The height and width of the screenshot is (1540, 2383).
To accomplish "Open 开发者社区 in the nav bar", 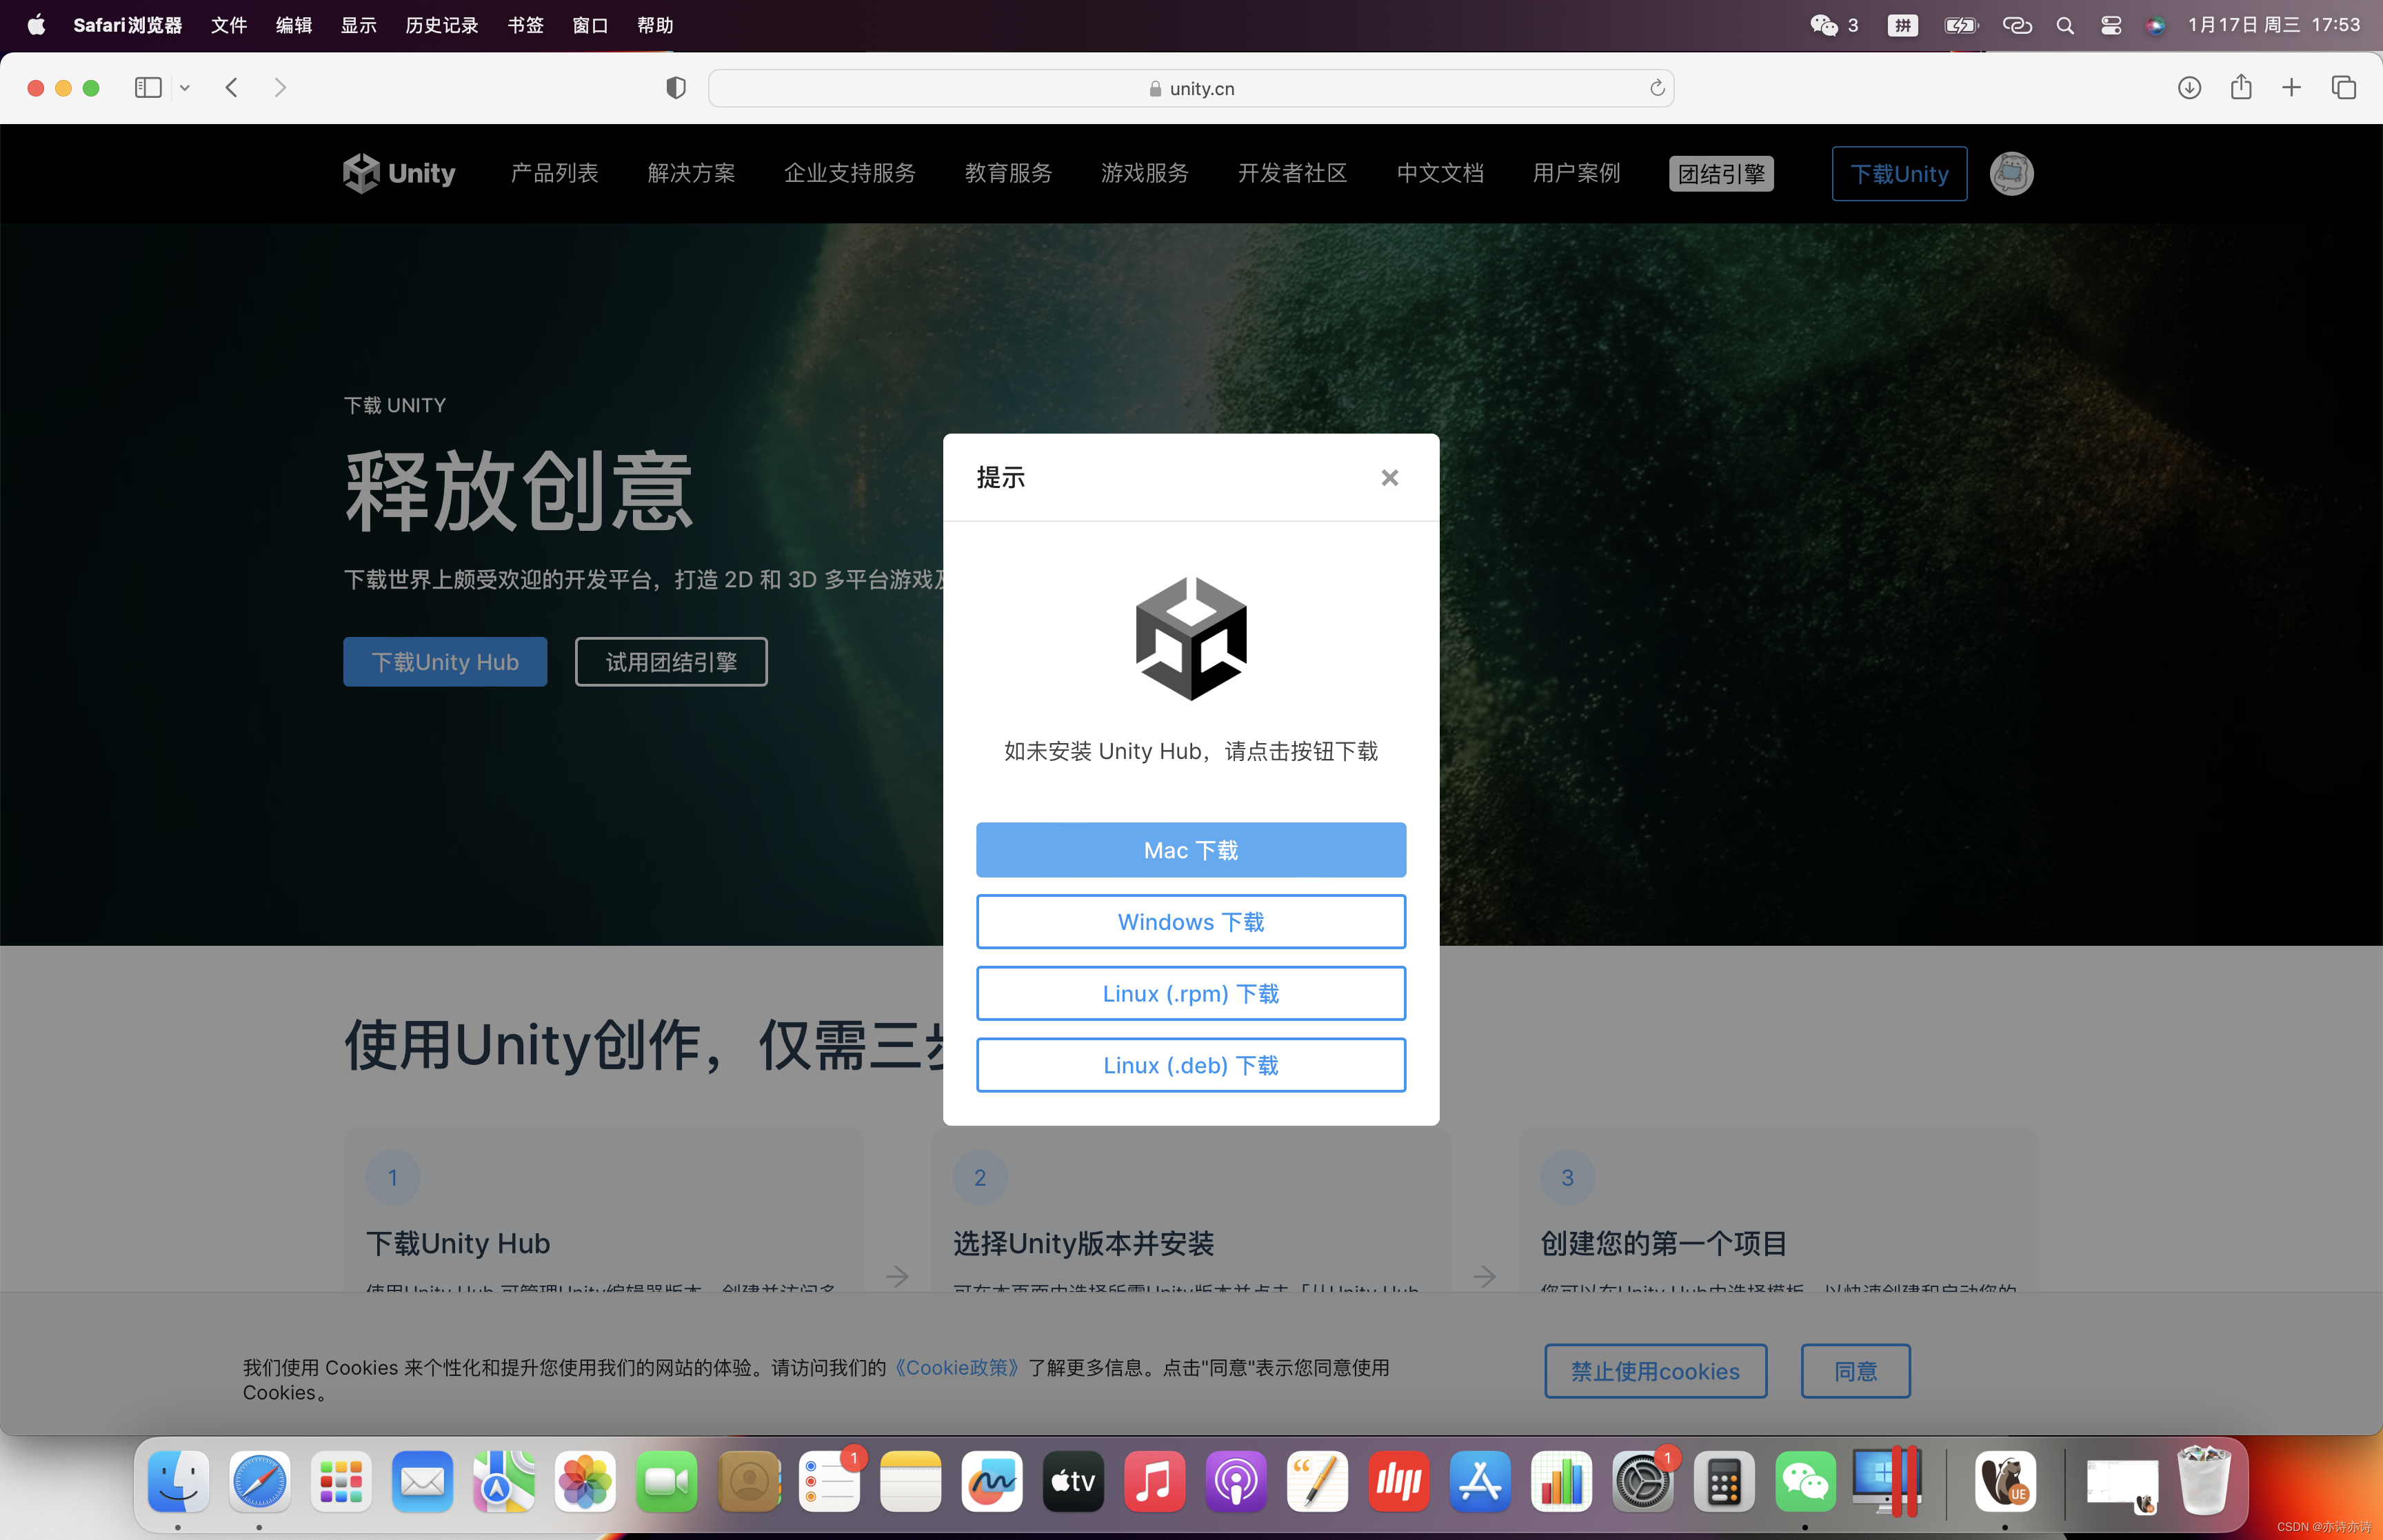I will pyautogui.click(x=1292, y=173).
